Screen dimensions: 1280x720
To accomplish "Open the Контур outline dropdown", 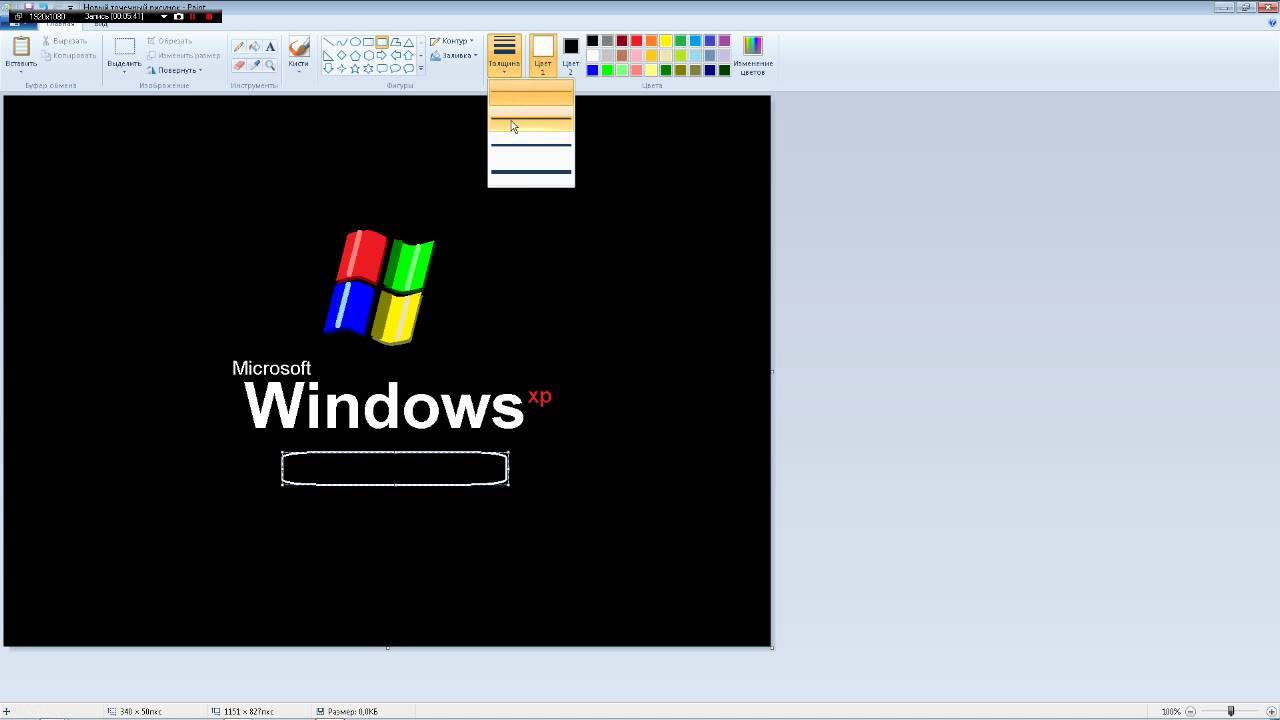I will coord(451,41).
